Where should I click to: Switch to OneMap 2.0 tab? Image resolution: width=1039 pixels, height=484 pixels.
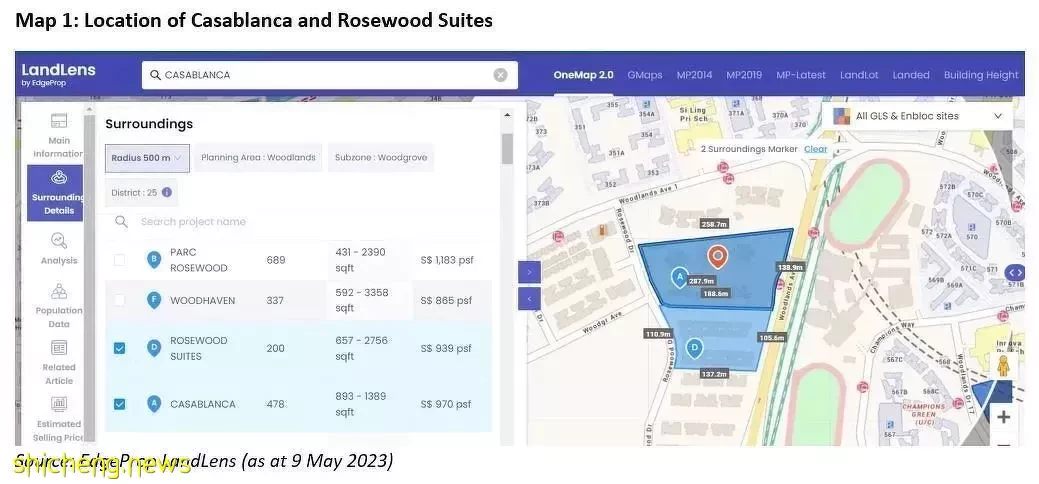pos(583,75)
